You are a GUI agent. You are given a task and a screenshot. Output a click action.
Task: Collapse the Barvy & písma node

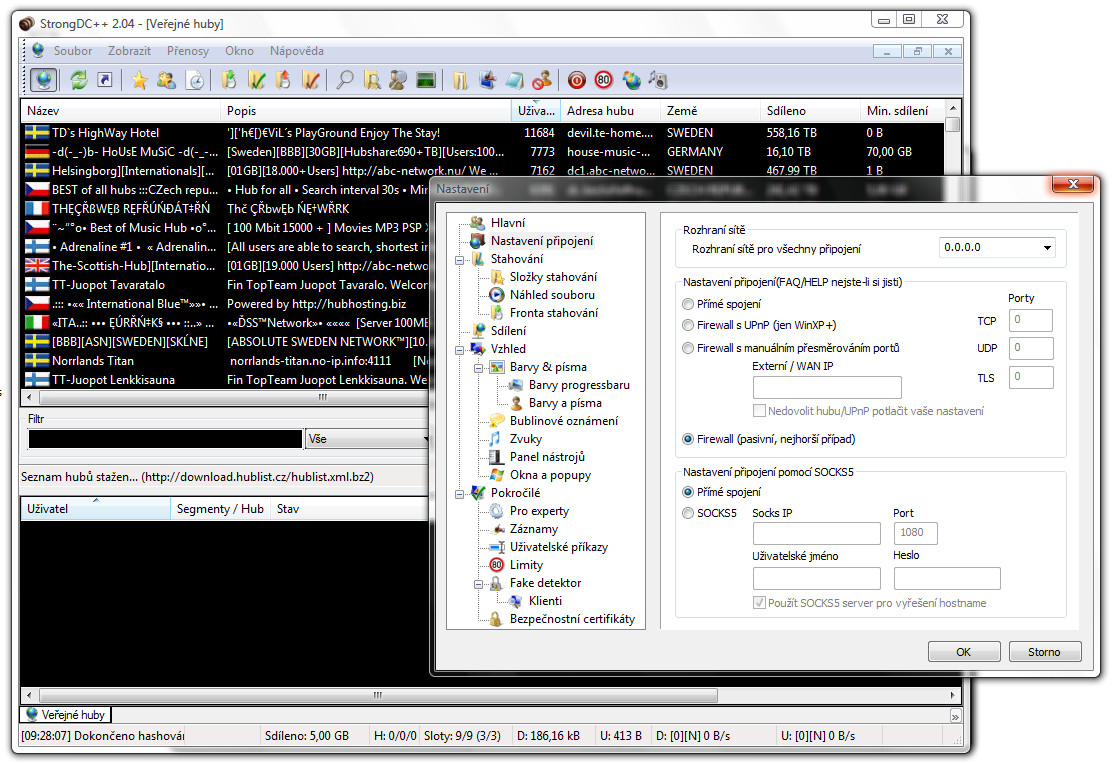pyautogui.click(x=479, y=368)
